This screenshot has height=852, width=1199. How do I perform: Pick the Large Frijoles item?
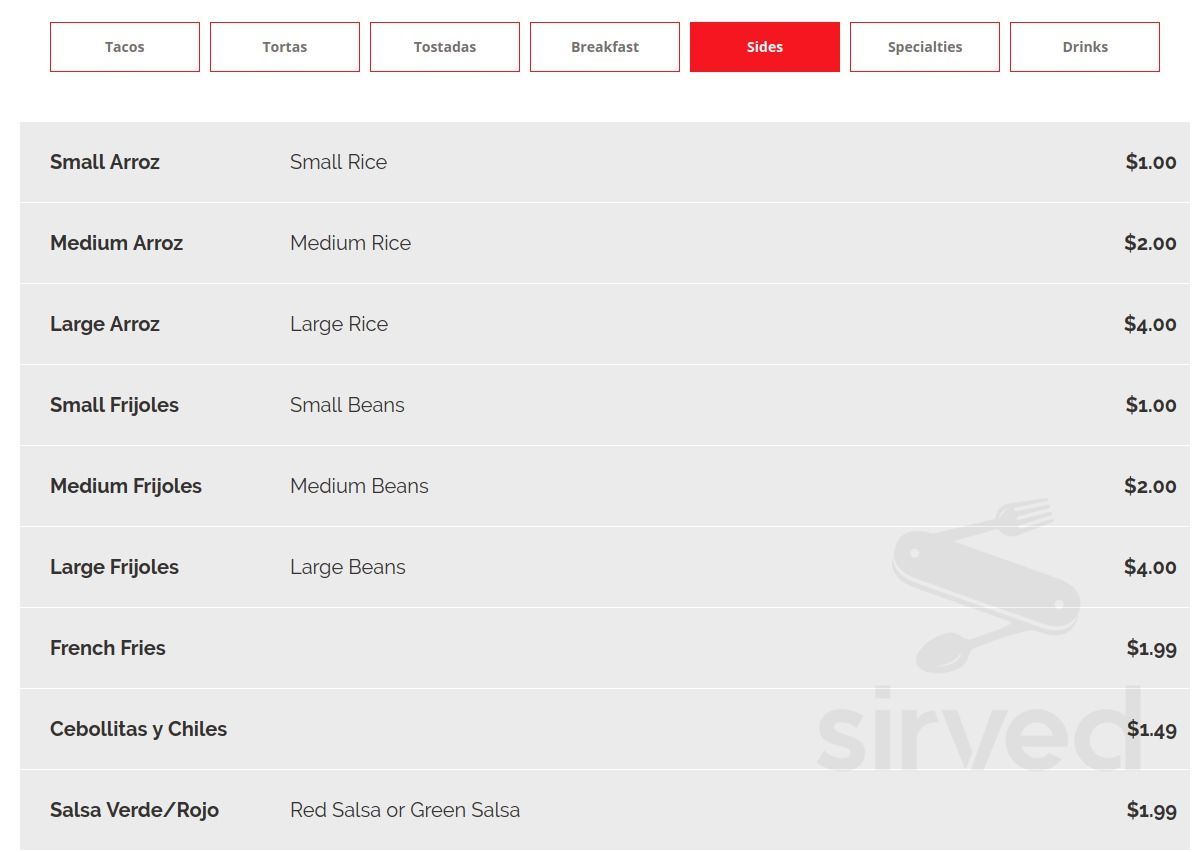pyautogui.click(x=114, y=567)
